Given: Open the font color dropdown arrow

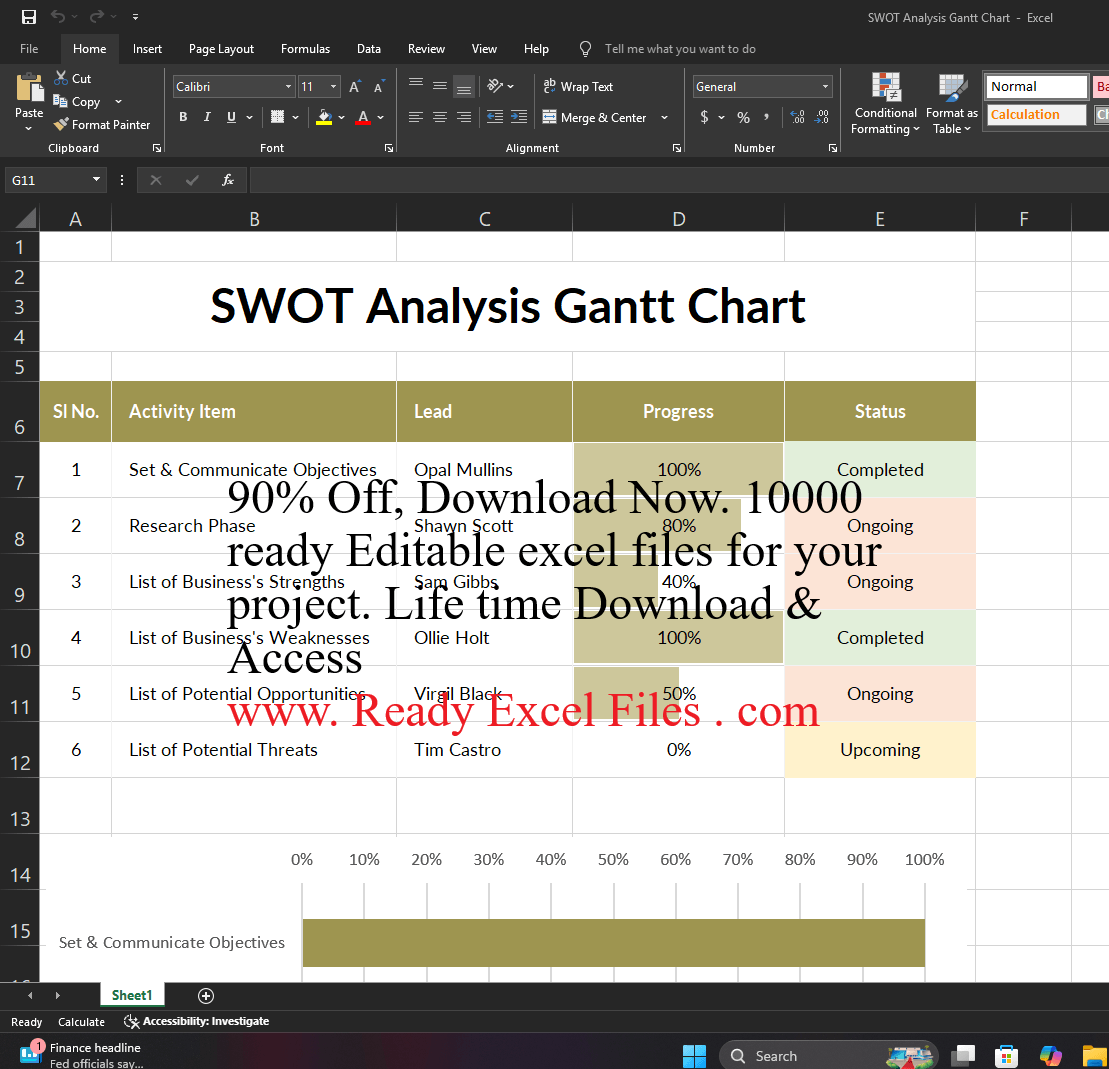Looking at the screenshot, I should point(381,117).
